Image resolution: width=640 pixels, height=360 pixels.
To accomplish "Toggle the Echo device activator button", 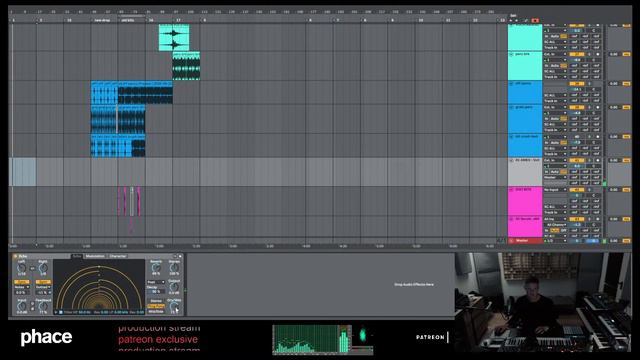I will [x=15, y=256].
